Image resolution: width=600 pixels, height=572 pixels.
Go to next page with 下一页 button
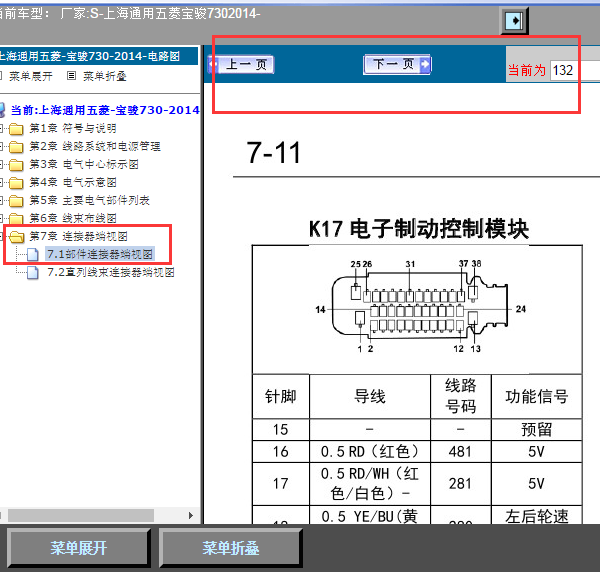[x=397, y=64]
